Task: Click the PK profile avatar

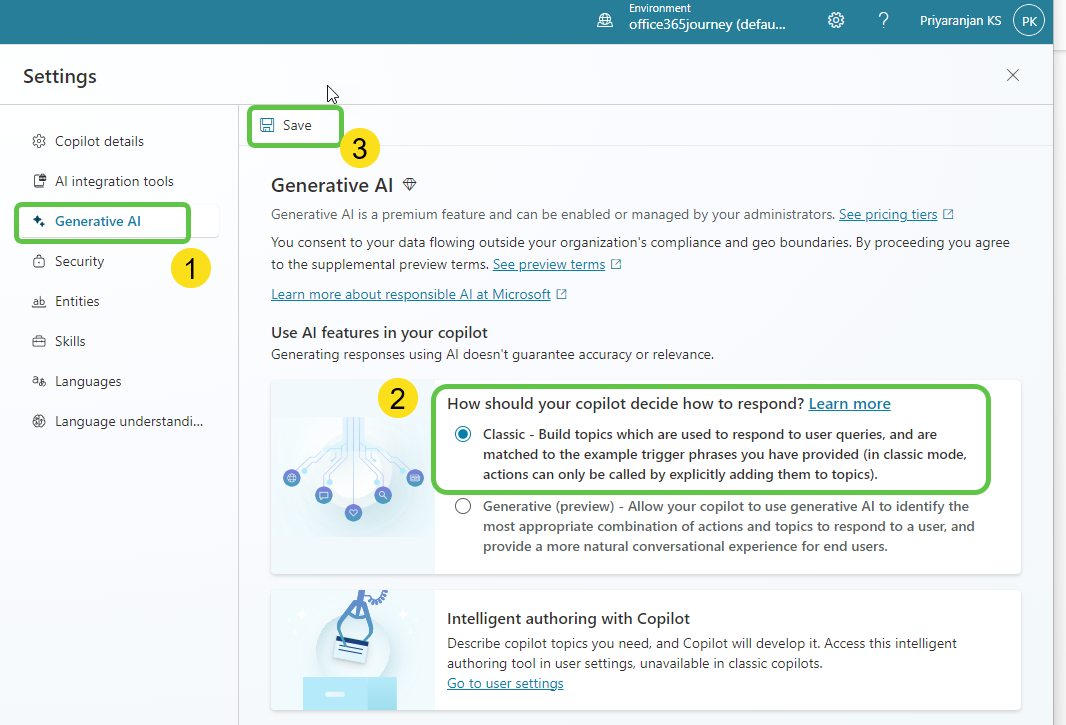Action: [1029, 19]
